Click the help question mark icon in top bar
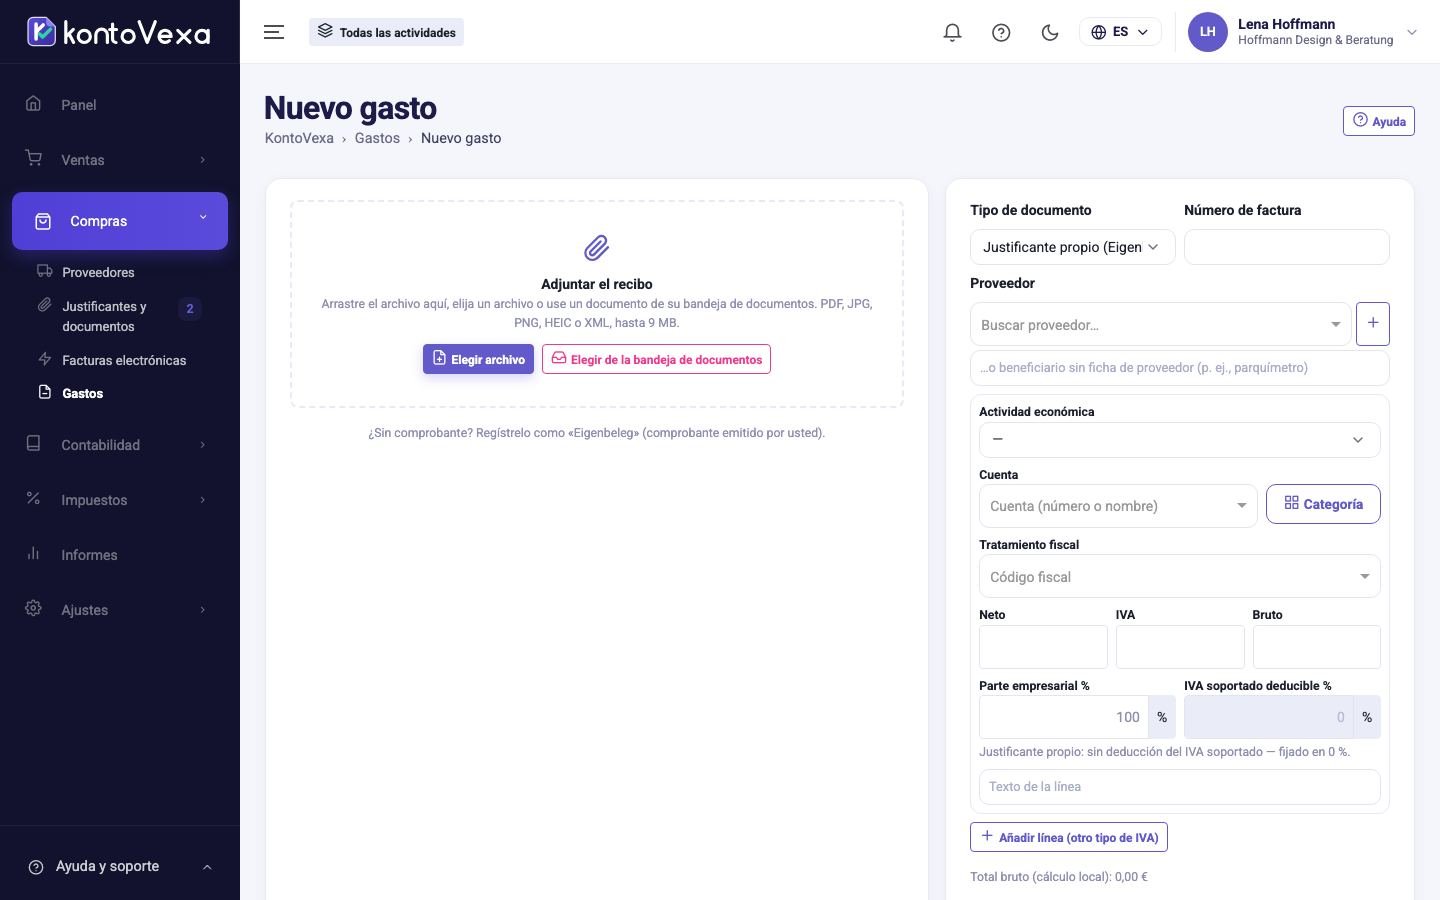Image resolution: width=1440 pixels, height=900 pixels. 1001,32
